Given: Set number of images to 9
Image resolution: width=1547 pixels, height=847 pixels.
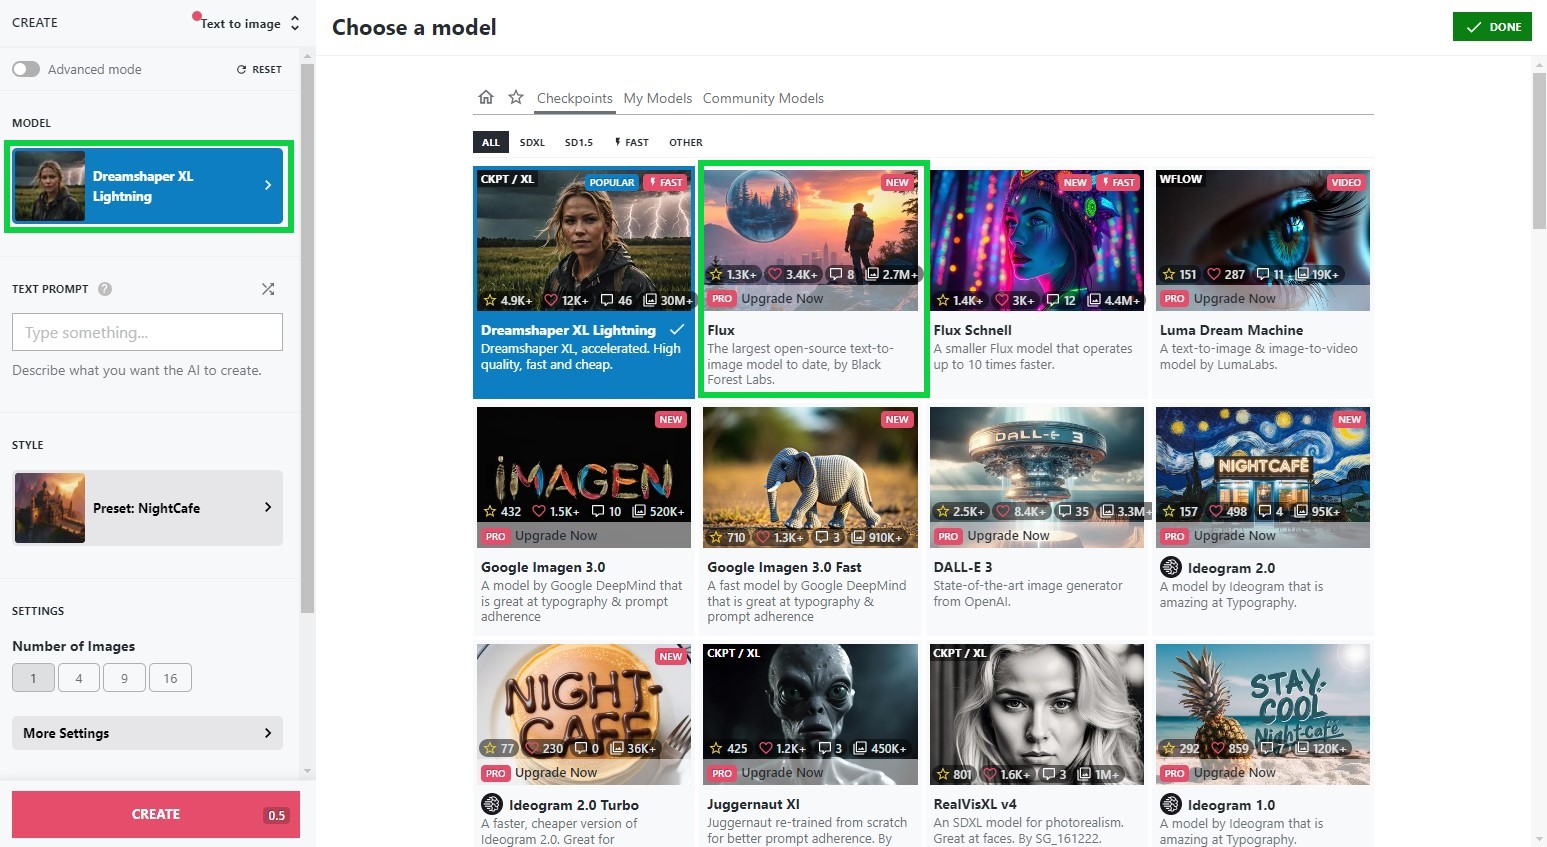Looking at the screenshot, I should 124,678.
